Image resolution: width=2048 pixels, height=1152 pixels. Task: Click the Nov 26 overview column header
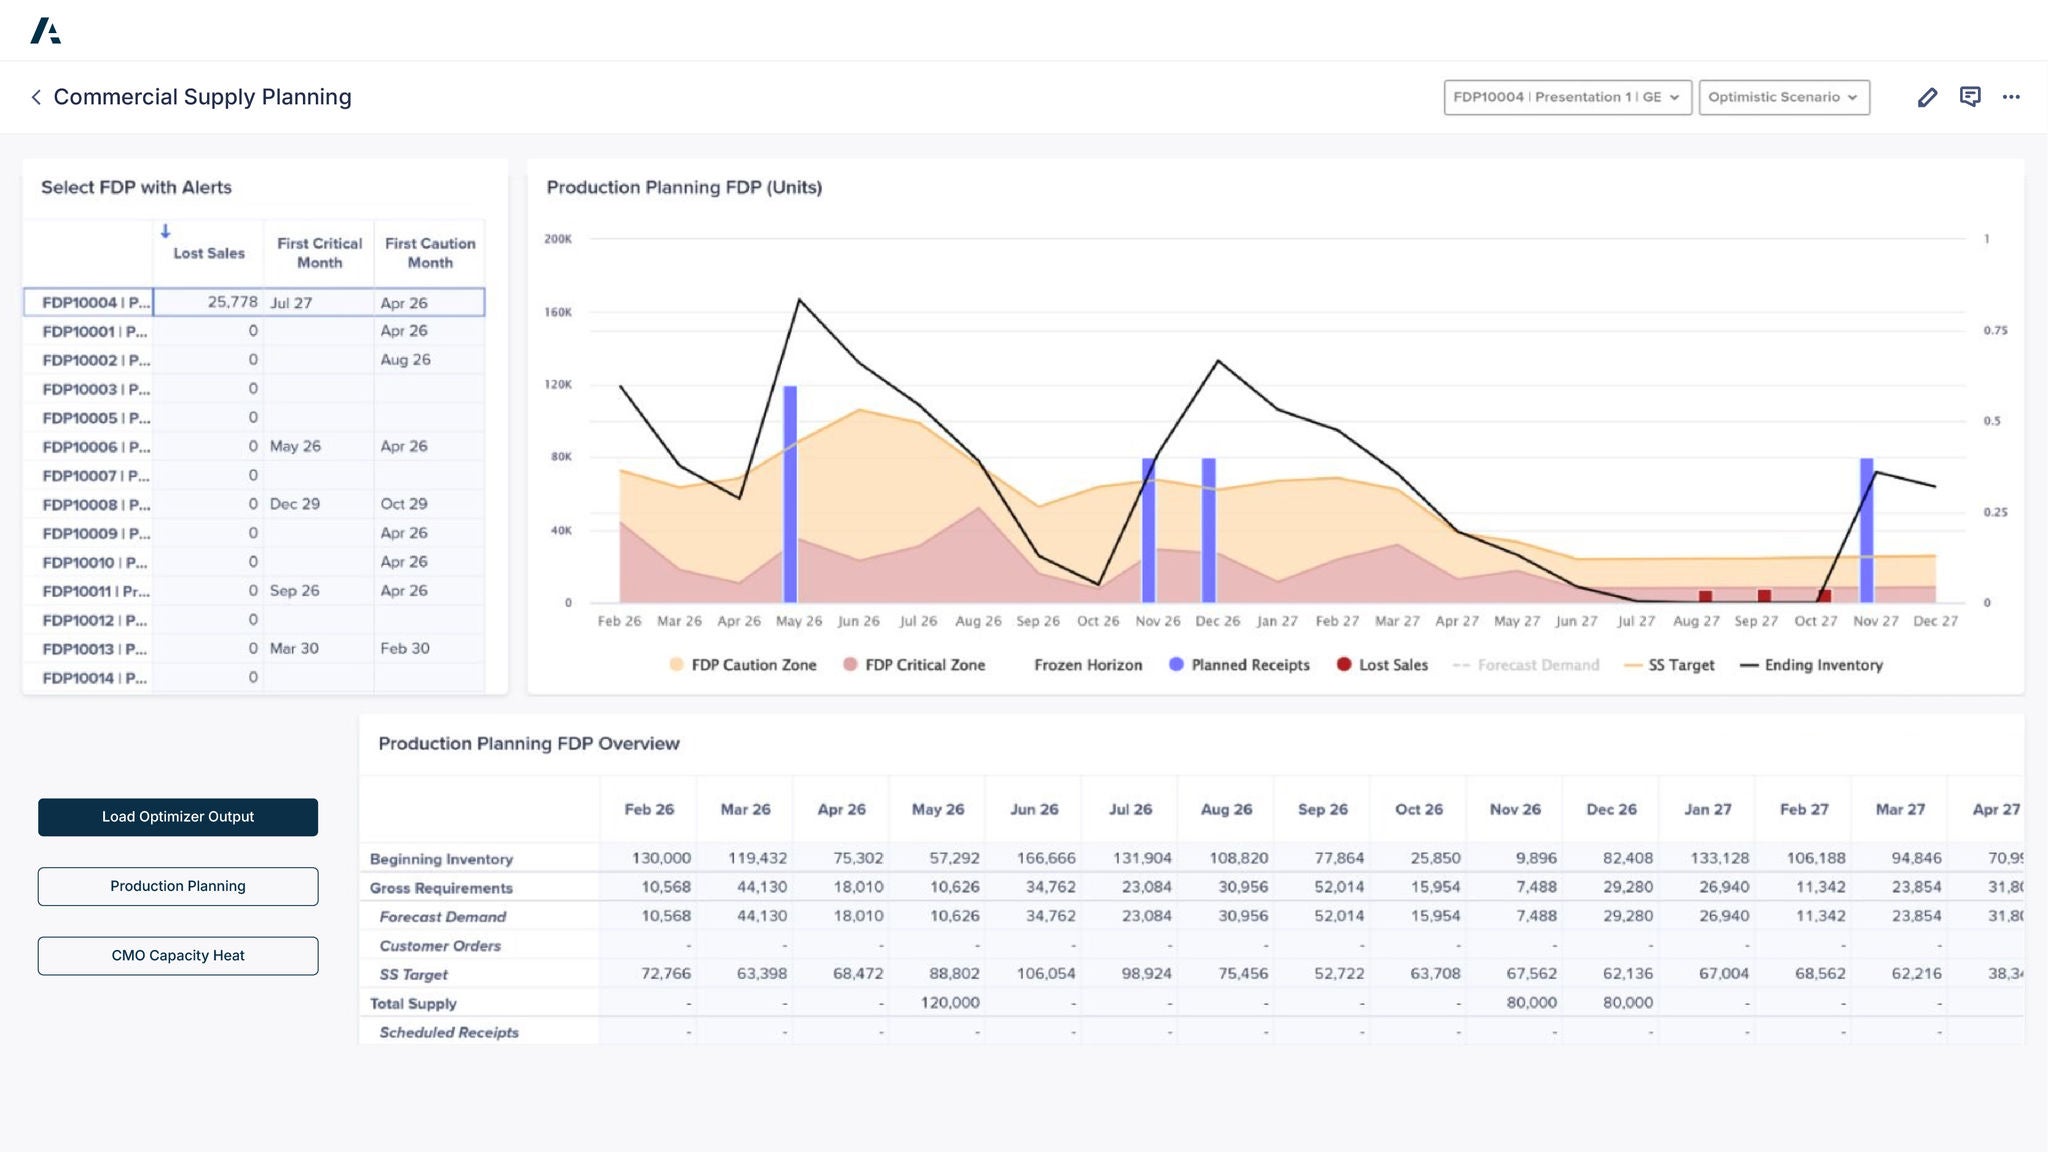[x=1515, y=809]
